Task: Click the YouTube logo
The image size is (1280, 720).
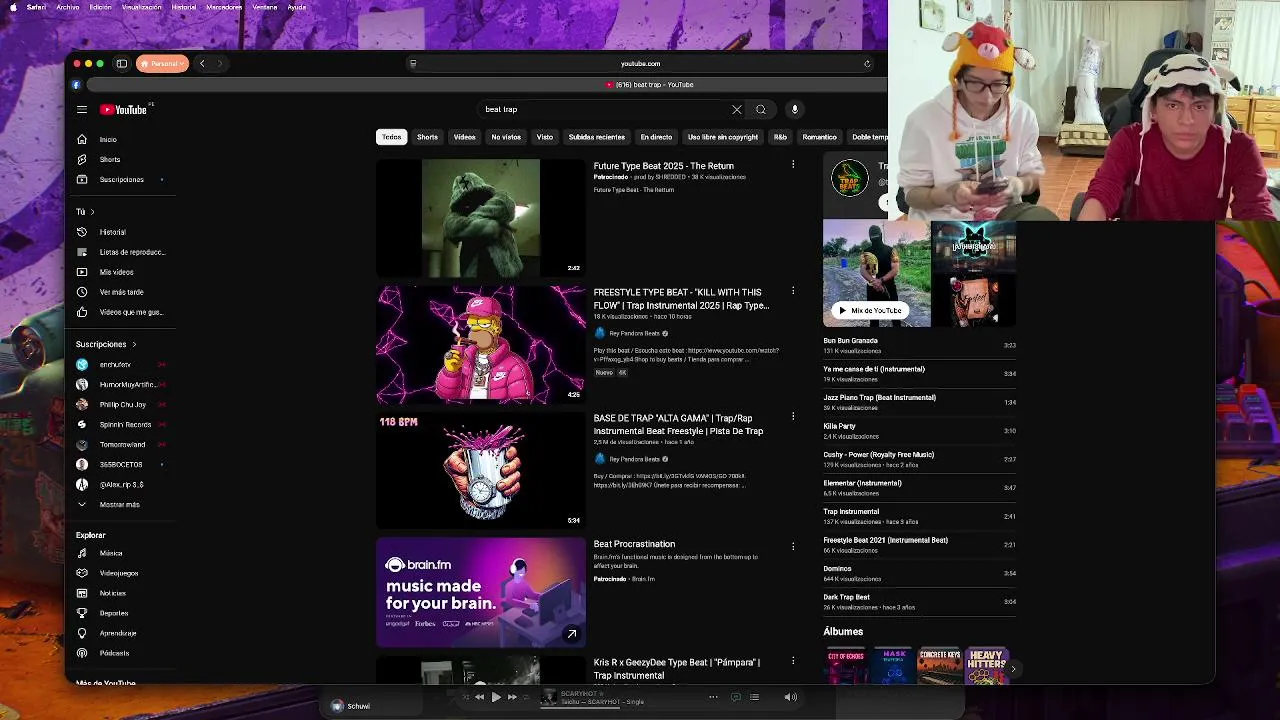Action: [124, 110]
